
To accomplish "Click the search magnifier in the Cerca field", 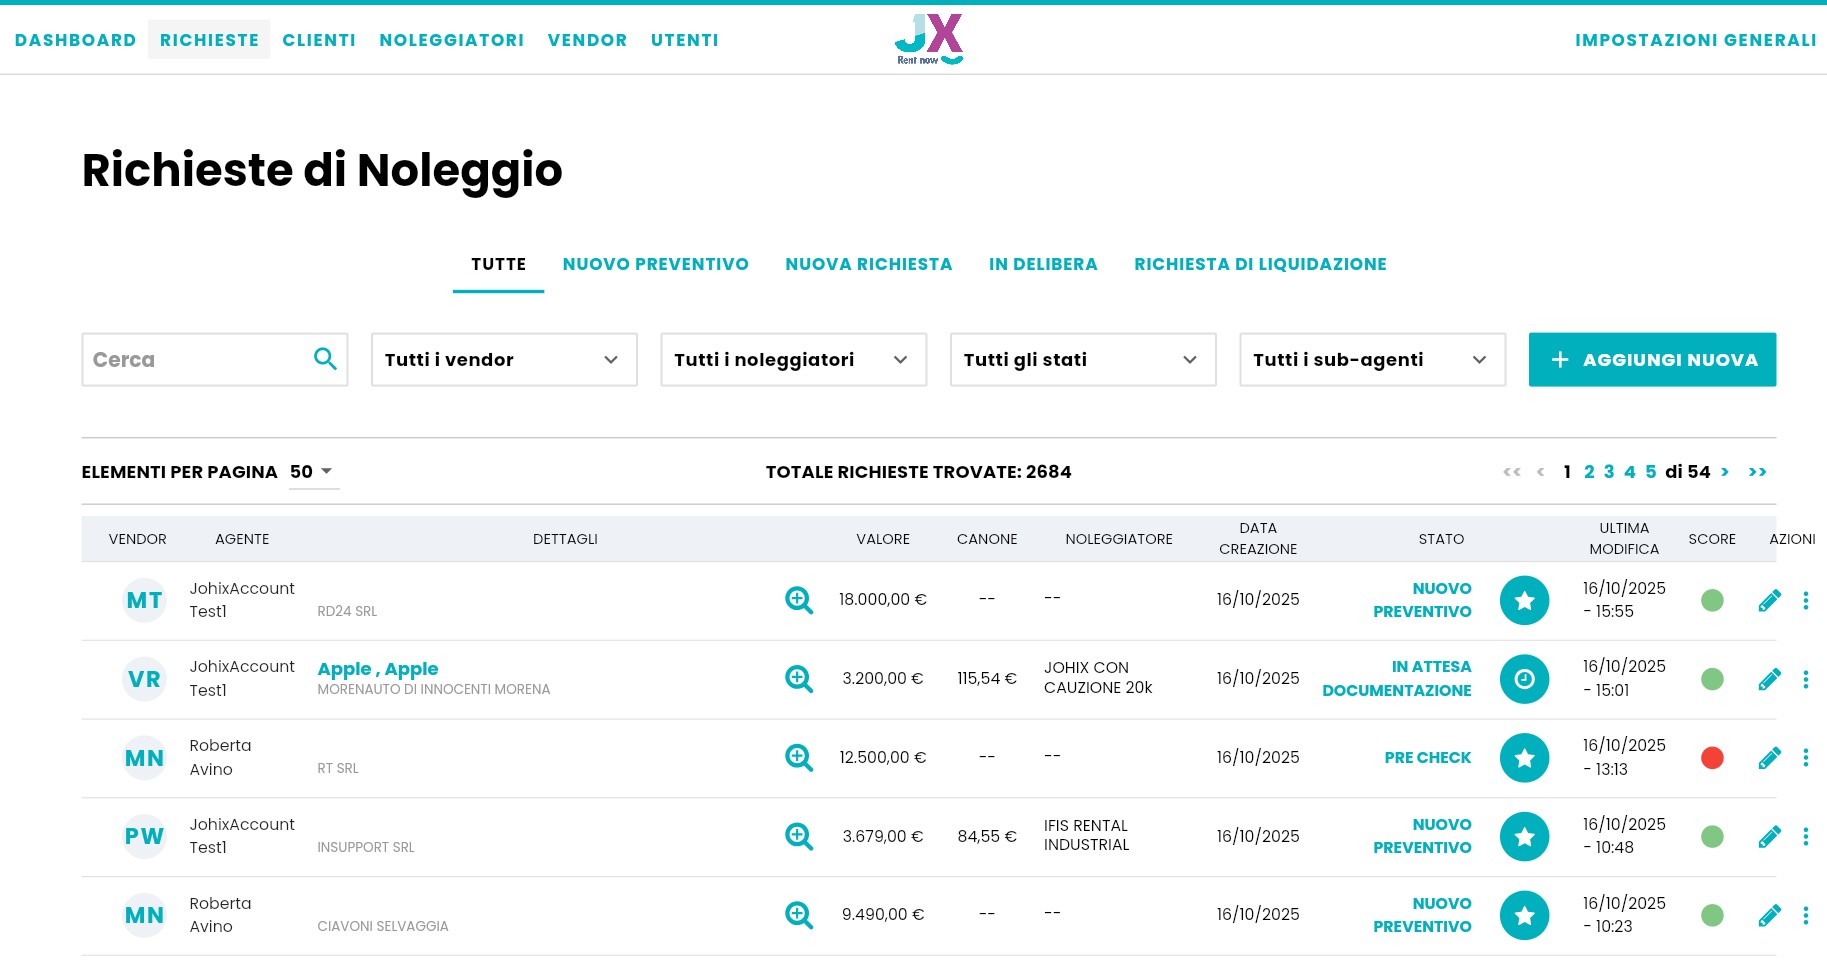I will click(x=326, y=359).
